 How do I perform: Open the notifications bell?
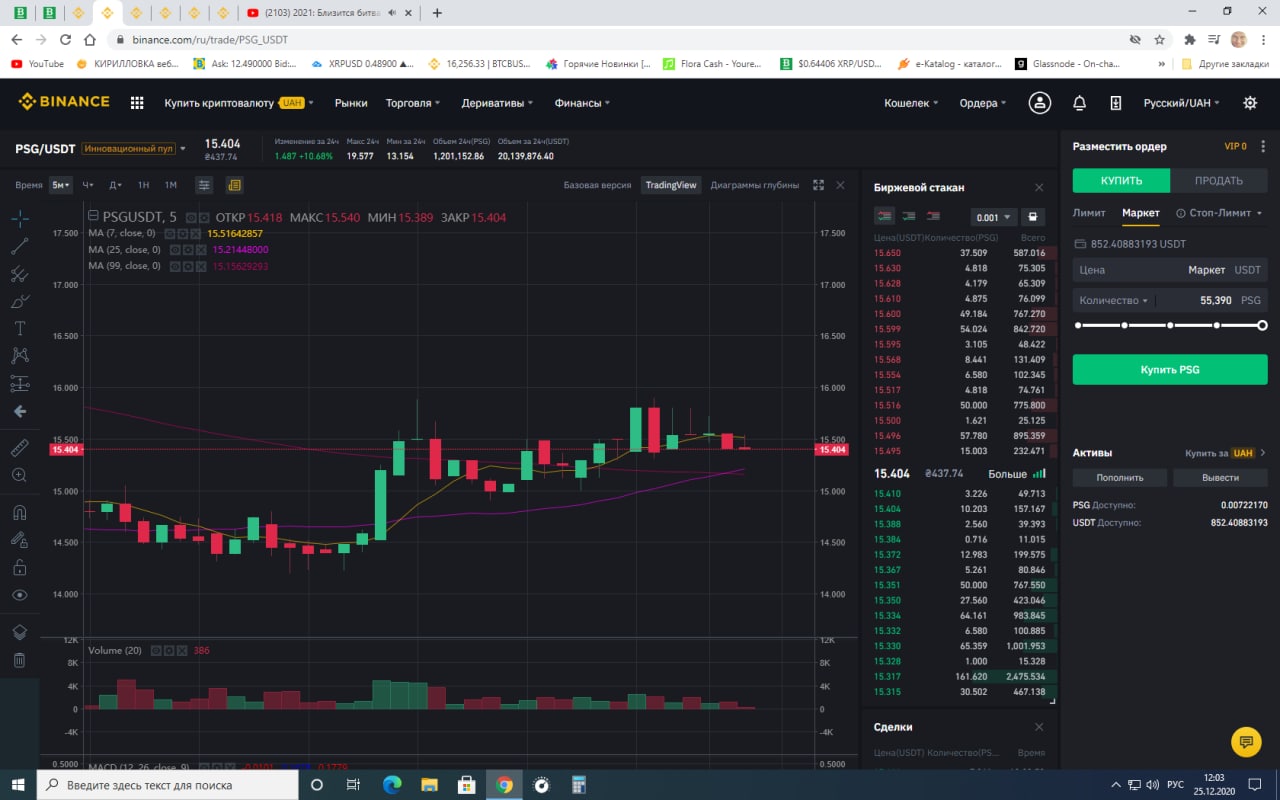[1080, 103]
